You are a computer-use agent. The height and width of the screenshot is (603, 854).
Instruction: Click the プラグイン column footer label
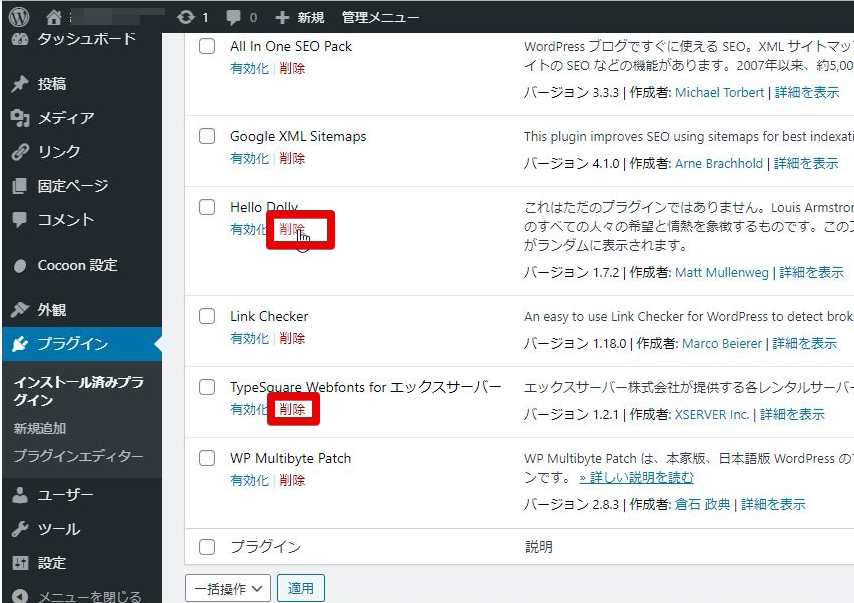click(x=265, y=546)
